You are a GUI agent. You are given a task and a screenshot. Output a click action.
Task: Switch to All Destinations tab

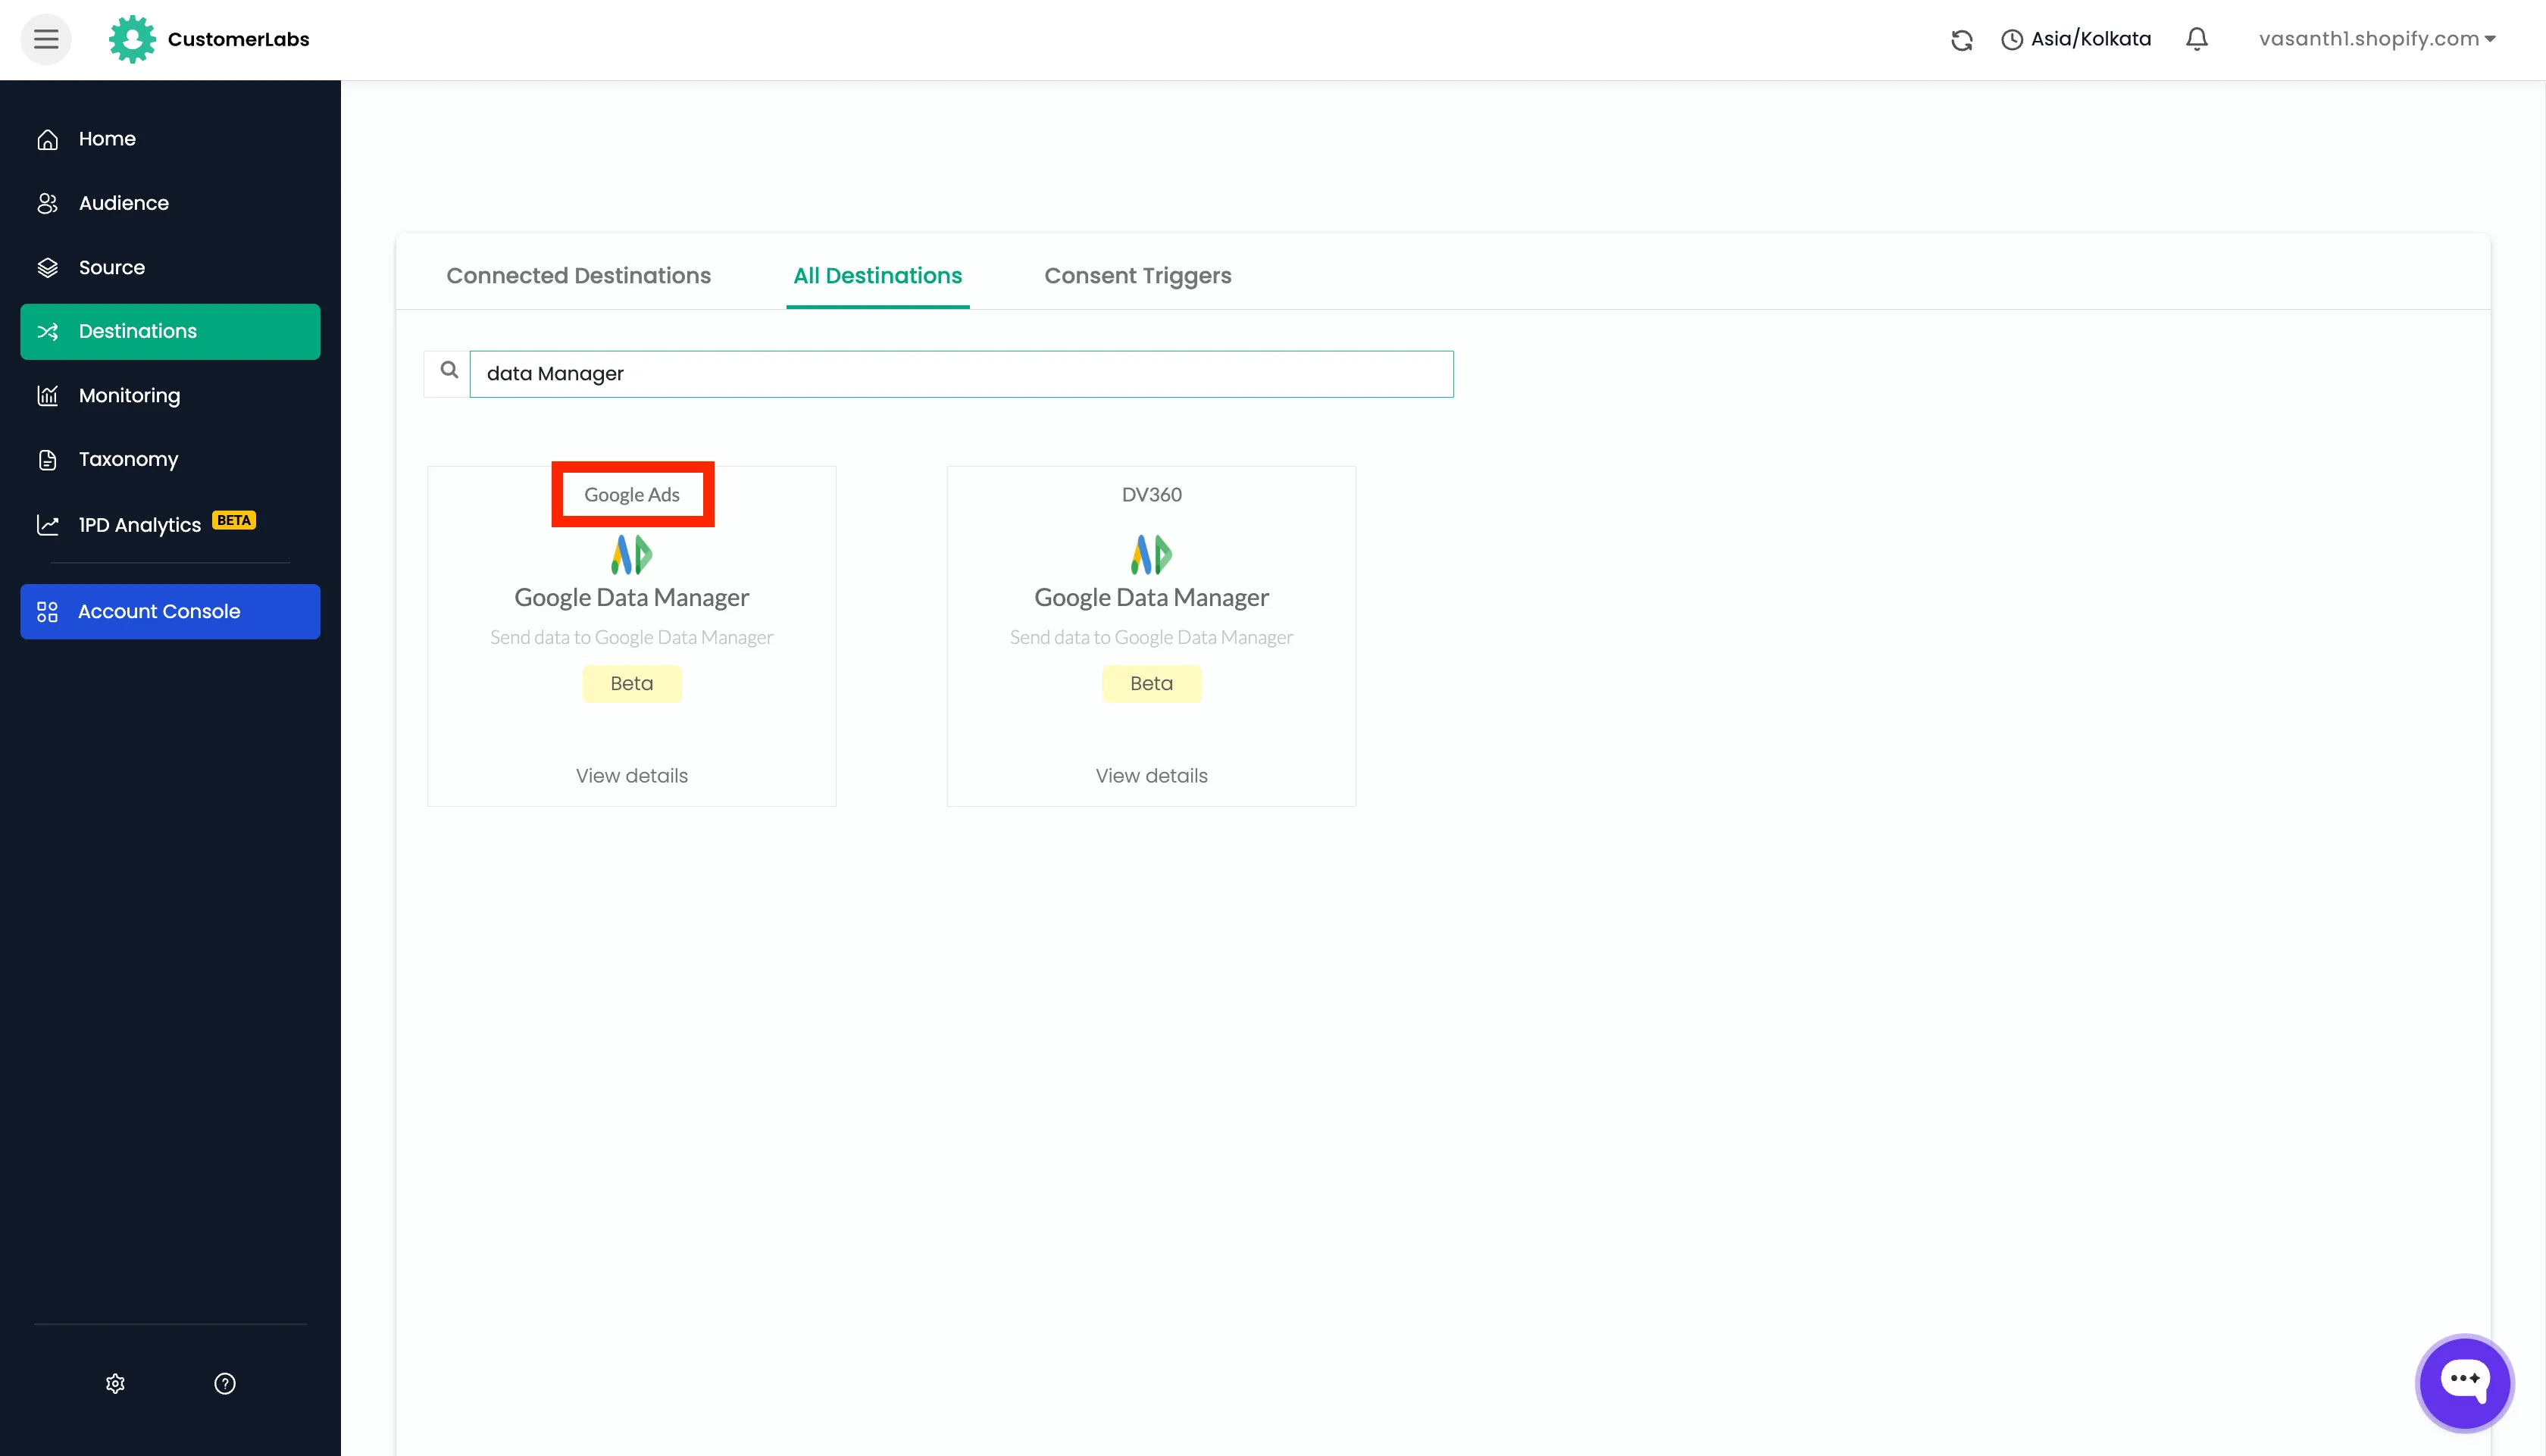coord(877,276)
